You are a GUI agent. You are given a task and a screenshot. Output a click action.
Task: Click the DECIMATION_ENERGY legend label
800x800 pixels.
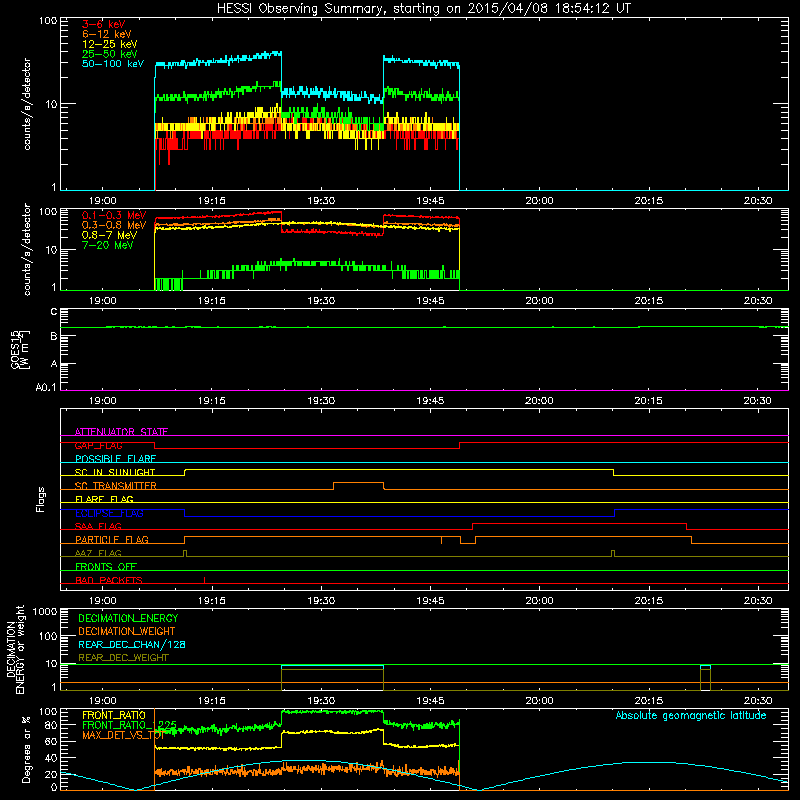128,618
